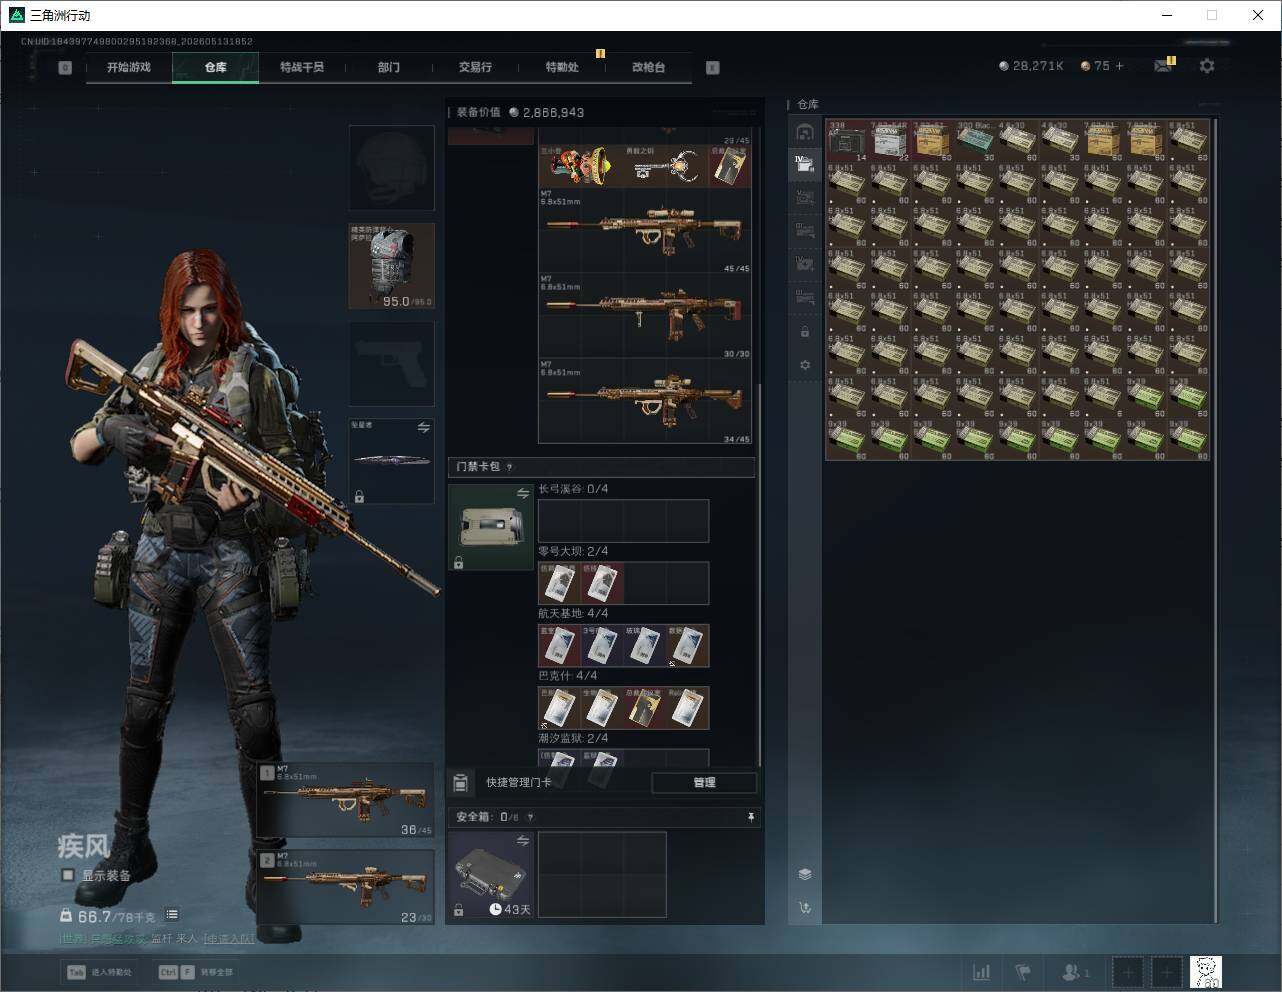
Task: Click the first squad invite plus slot
Action: [x=1128, y=971]
